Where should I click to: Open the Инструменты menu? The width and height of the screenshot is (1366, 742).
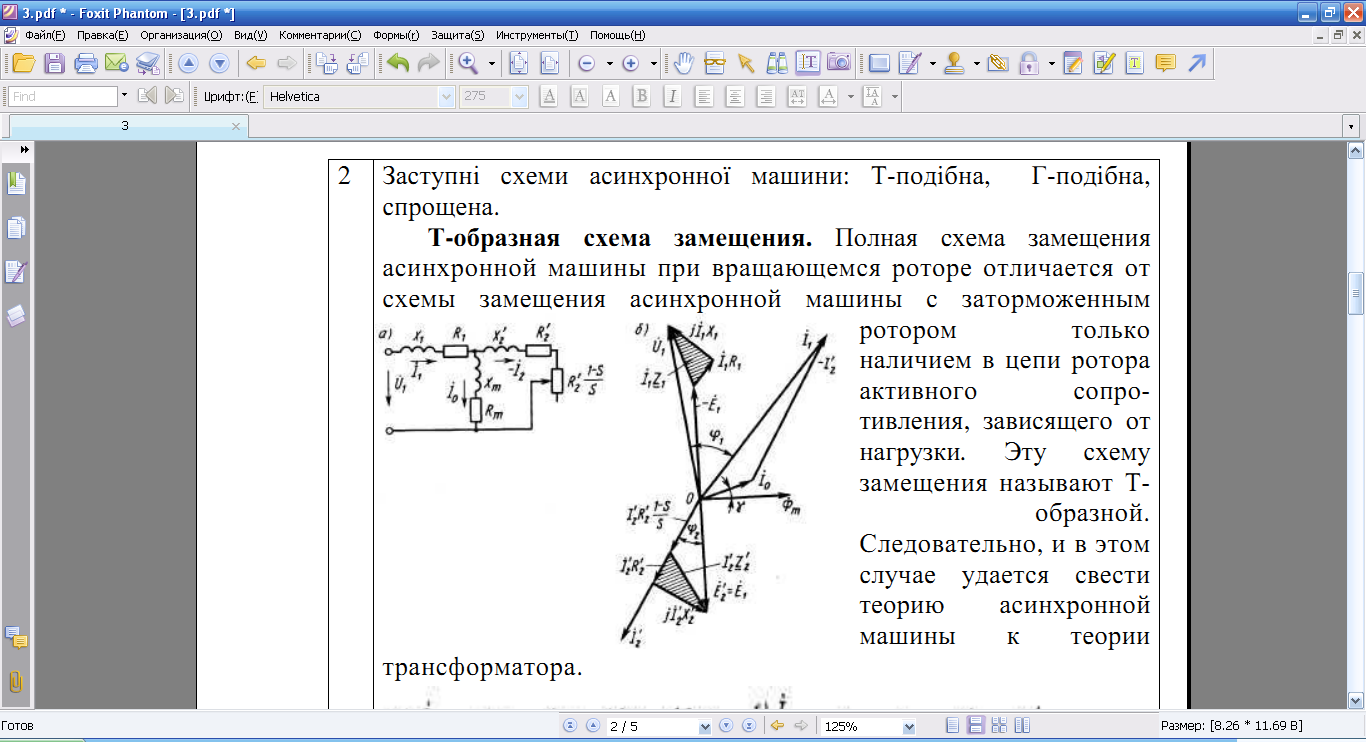537,34
